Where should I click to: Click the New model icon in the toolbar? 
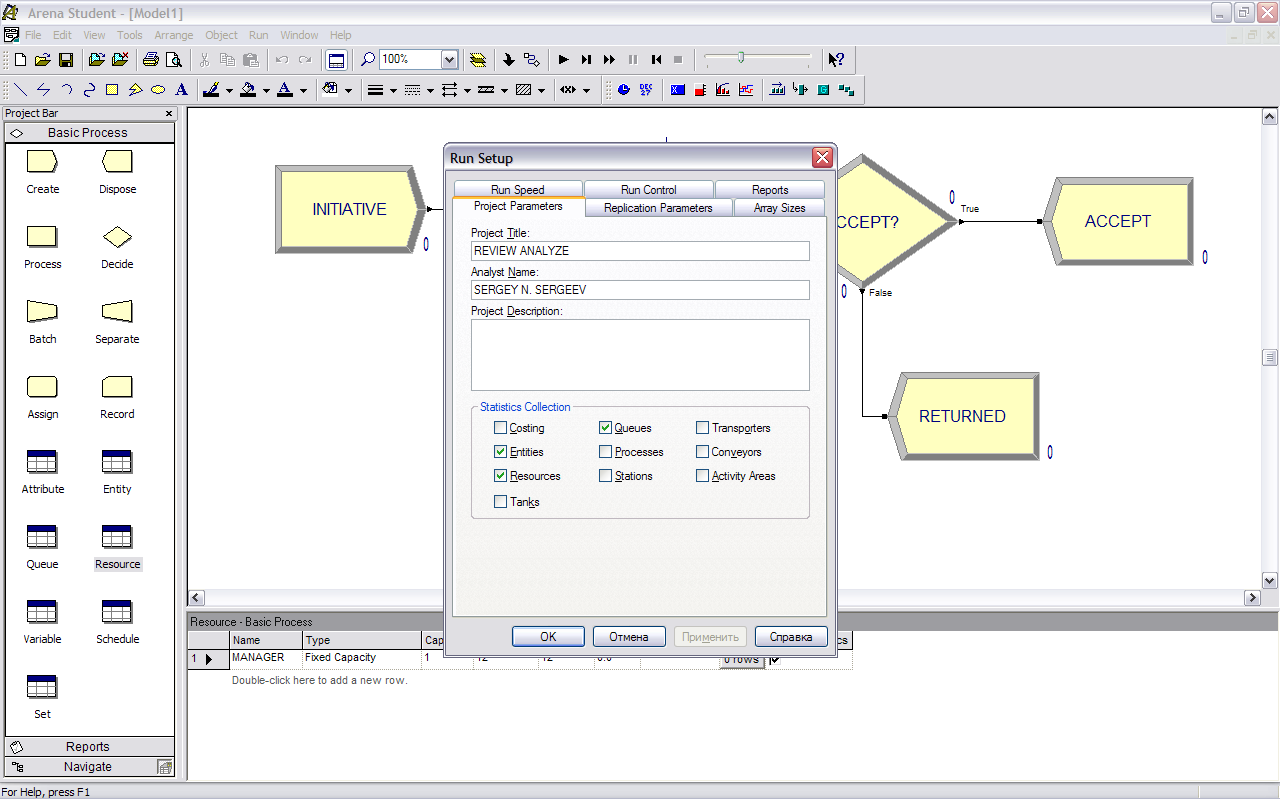pyautogui.click(x=20, y=60)
